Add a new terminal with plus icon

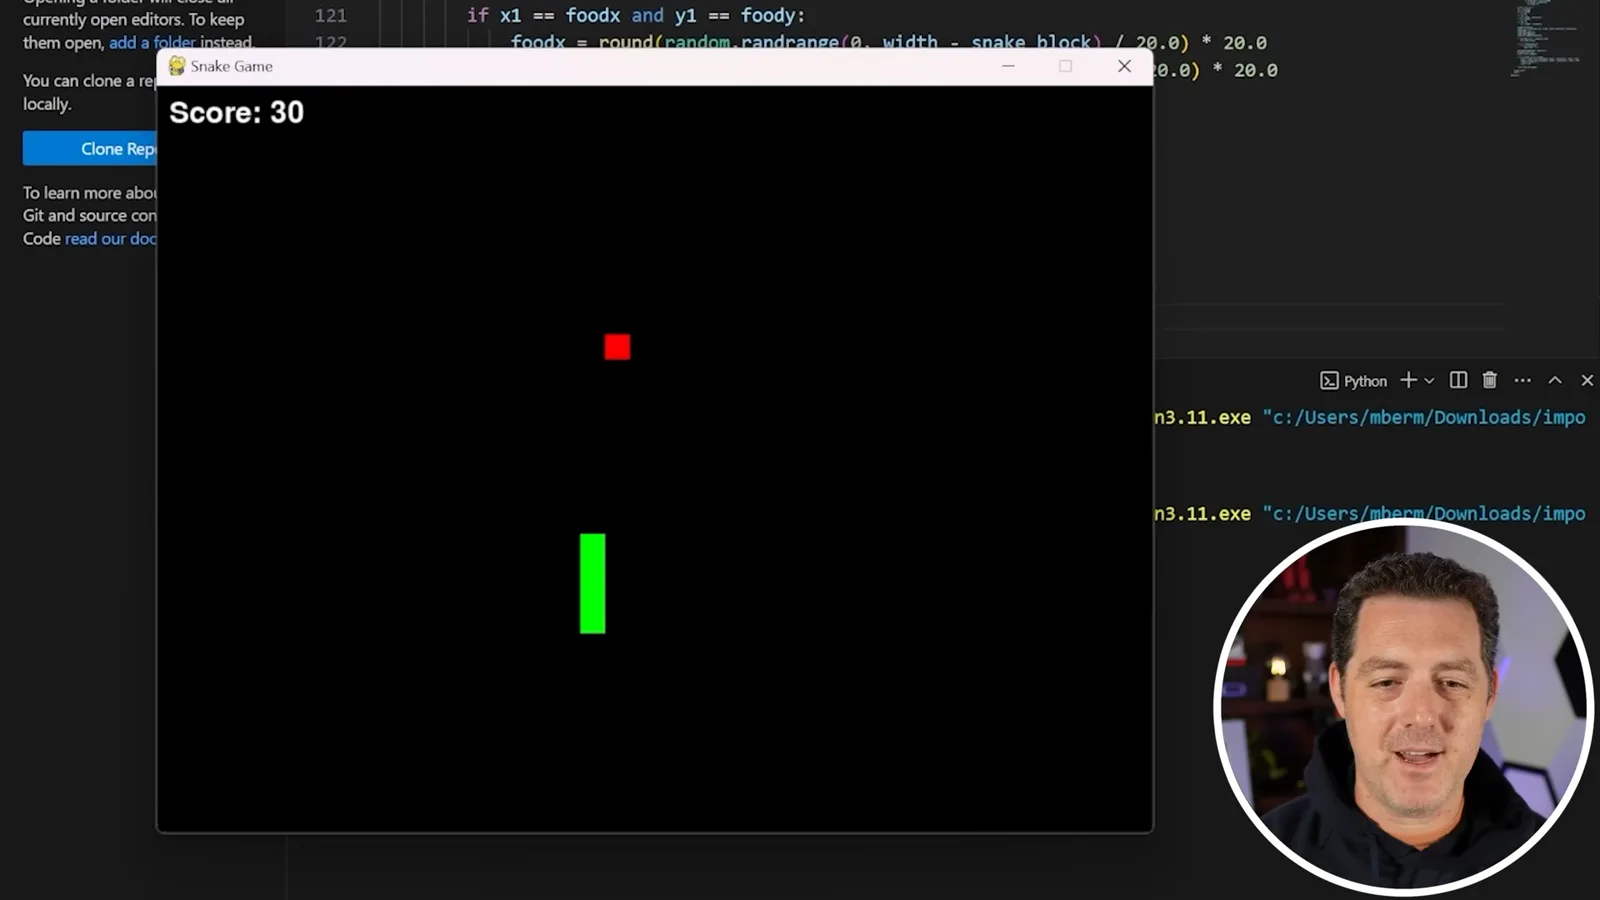point(1408,380)
